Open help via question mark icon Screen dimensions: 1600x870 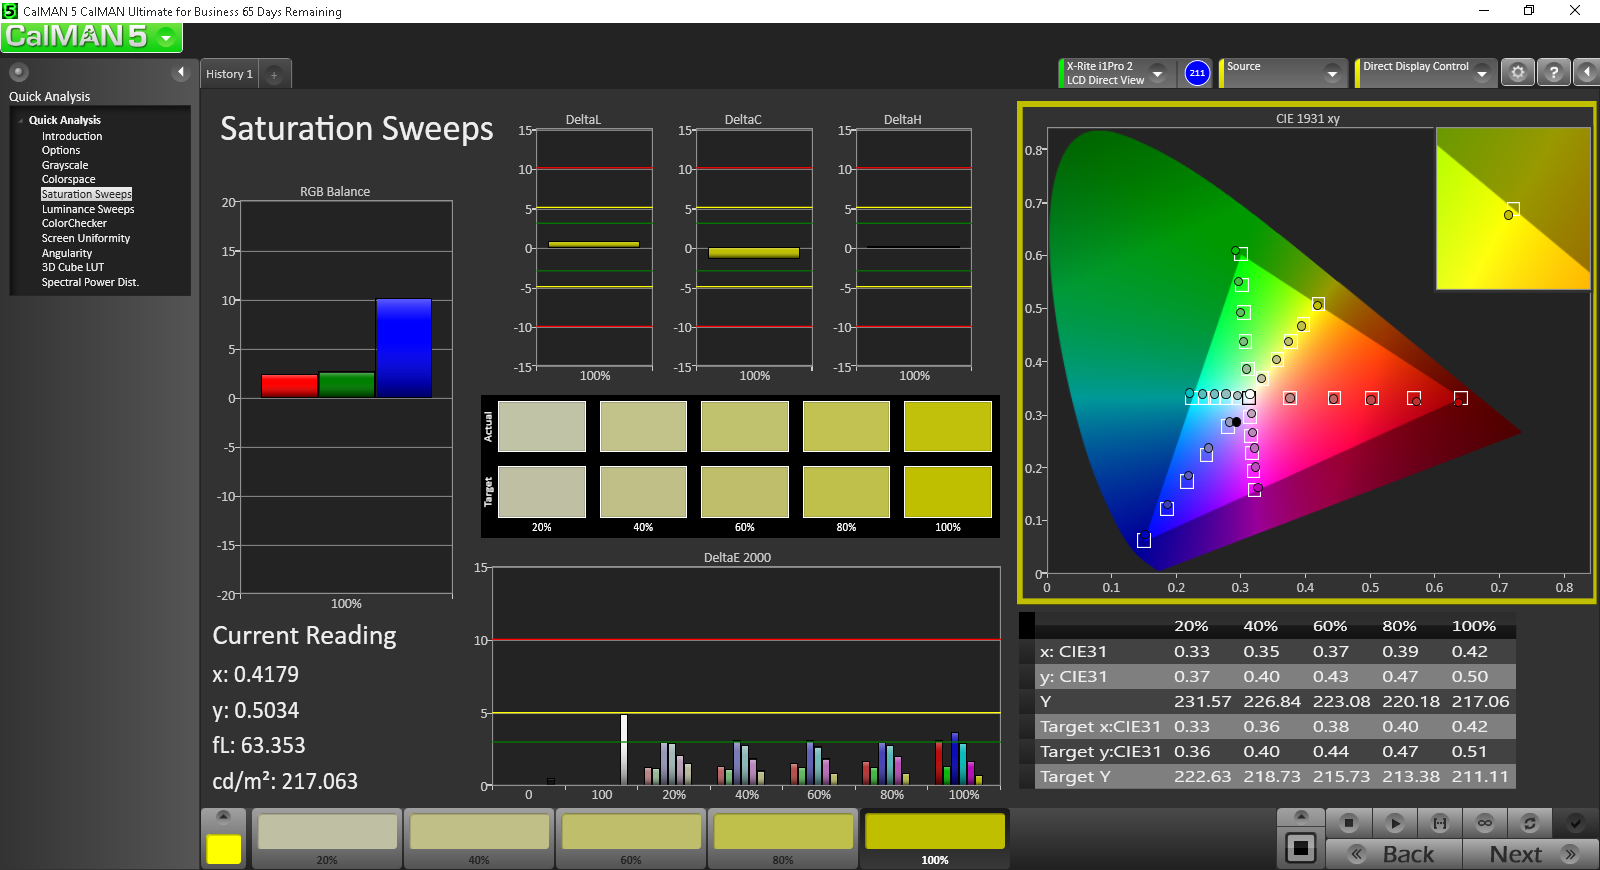pos(1553,72)
